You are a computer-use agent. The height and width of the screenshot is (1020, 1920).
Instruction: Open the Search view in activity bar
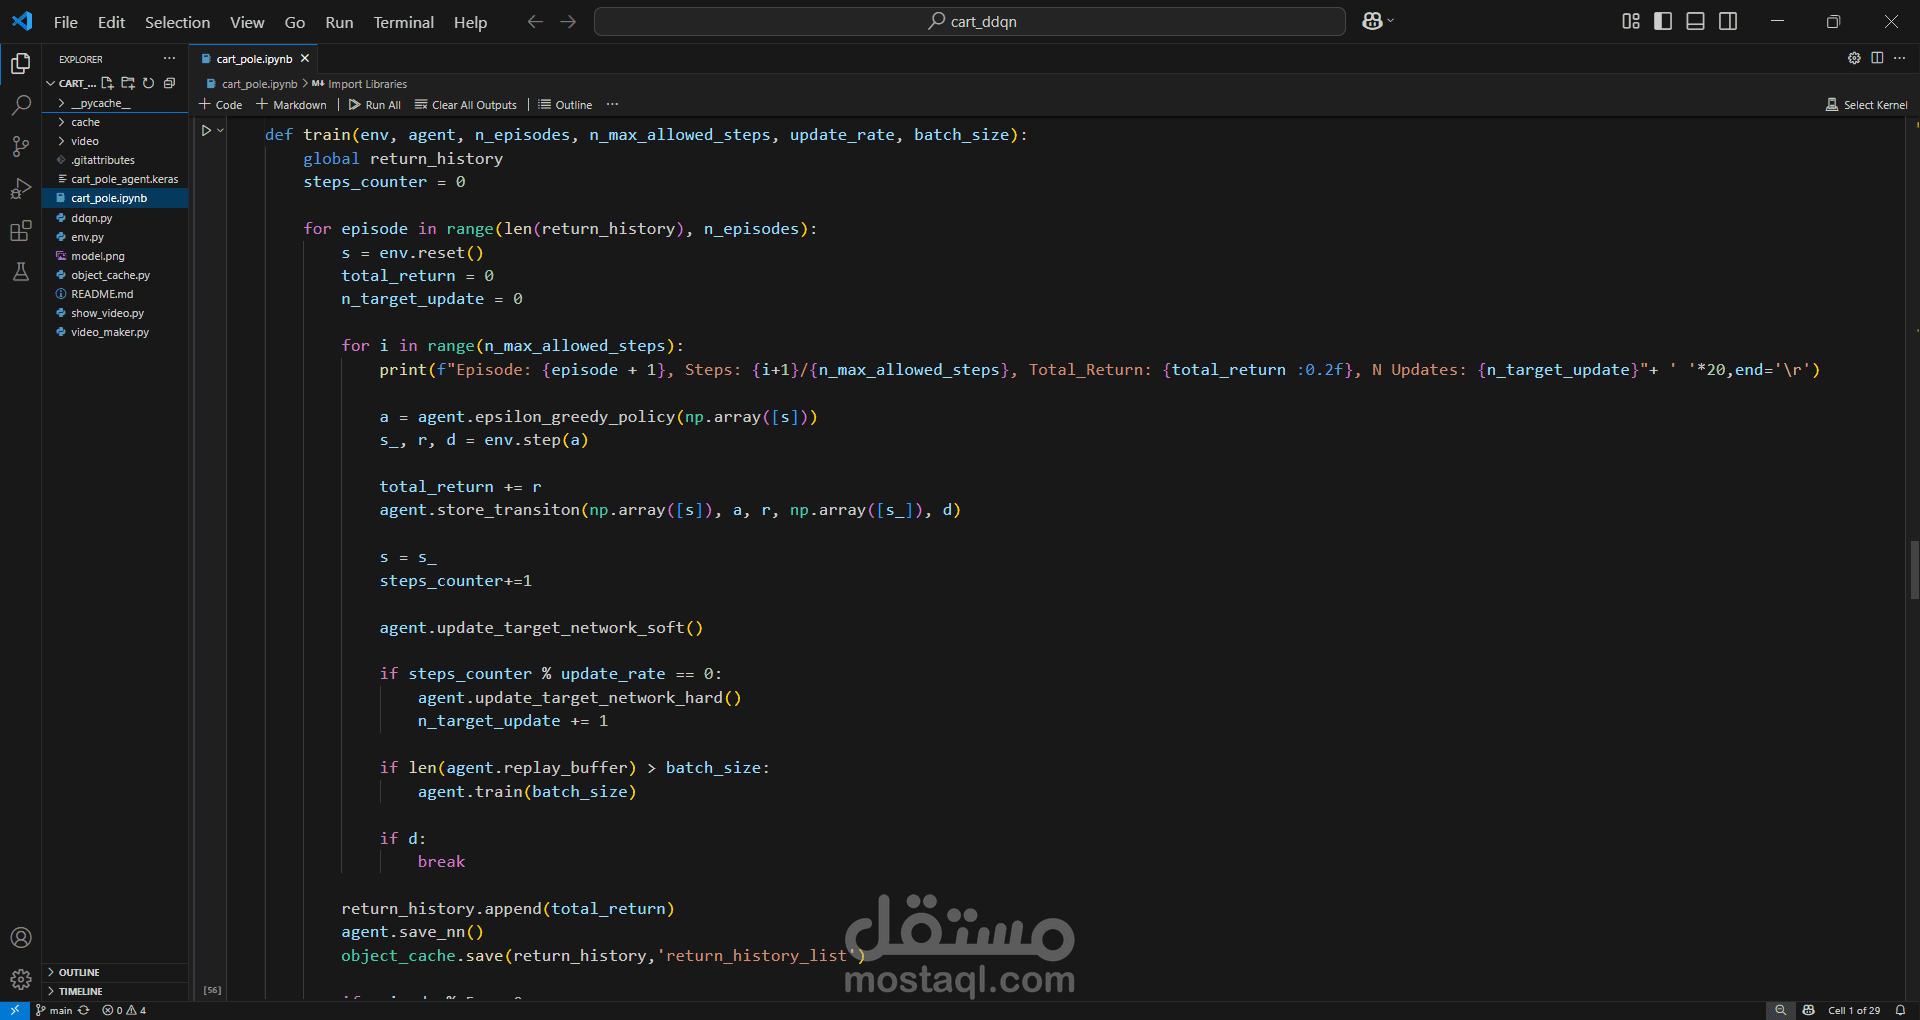click(x=20, y=105)
